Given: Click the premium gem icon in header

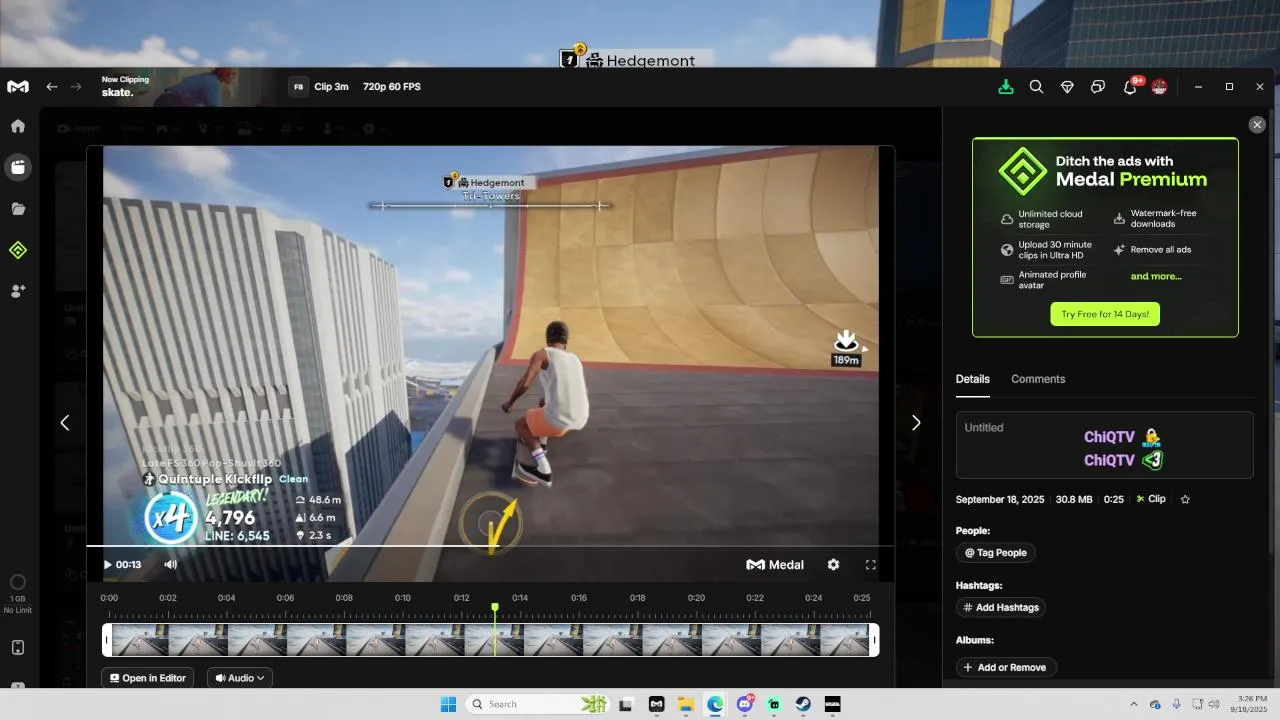Looking at the screenshot, I should [1067, 87].
